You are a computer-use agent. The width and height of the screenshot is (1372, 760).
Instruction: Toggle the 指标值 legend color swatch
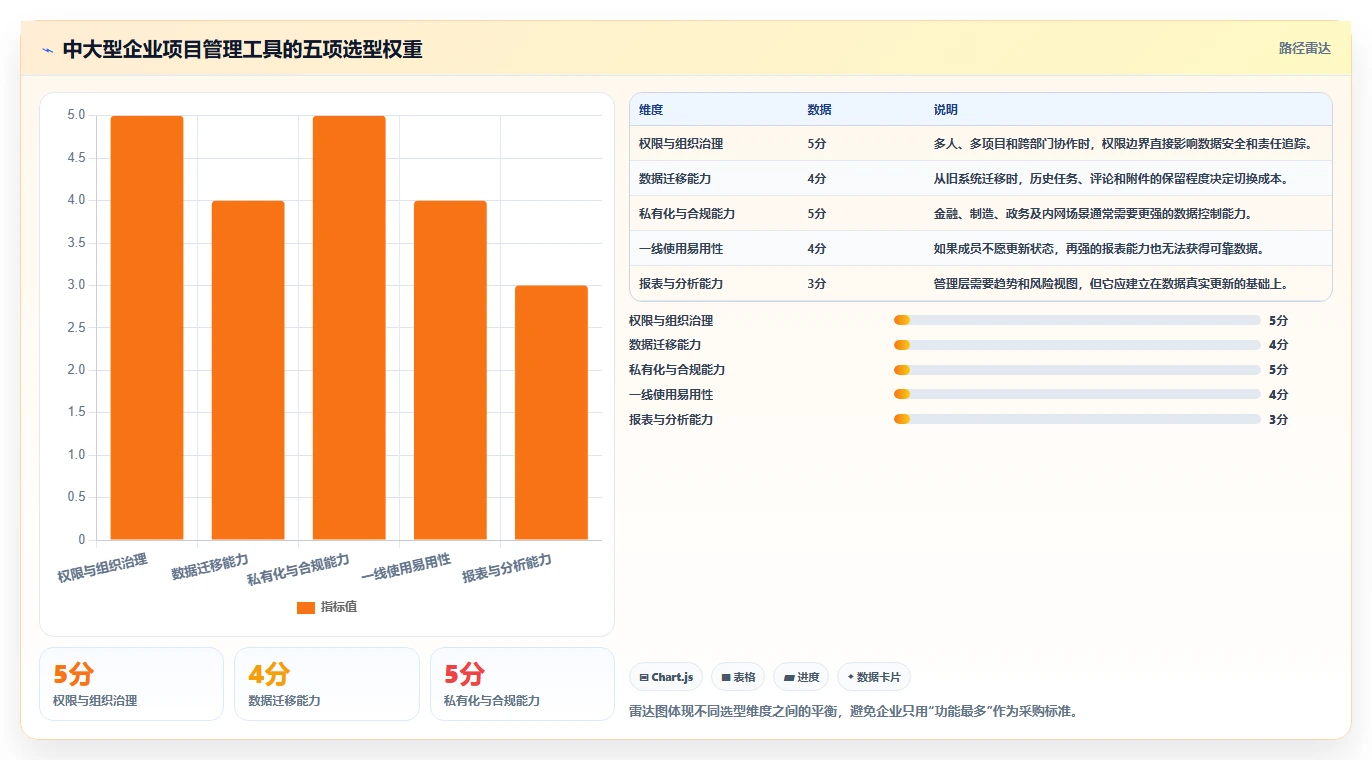point(306,607)
